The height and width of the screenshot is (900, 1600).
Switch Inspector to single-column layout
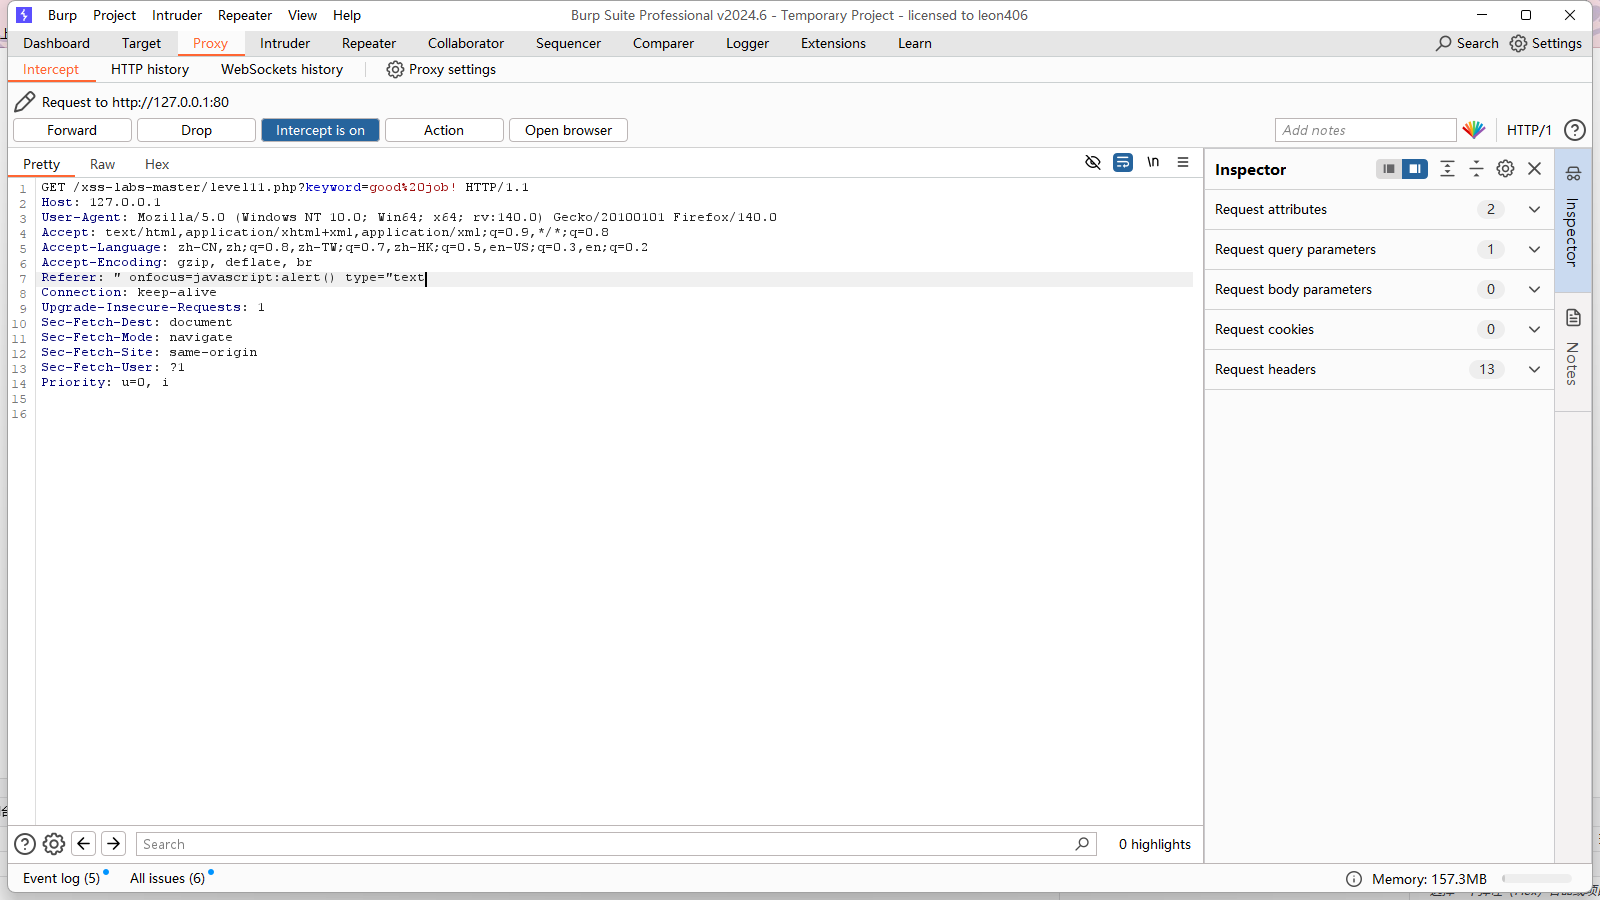(x=1389, y=169)
